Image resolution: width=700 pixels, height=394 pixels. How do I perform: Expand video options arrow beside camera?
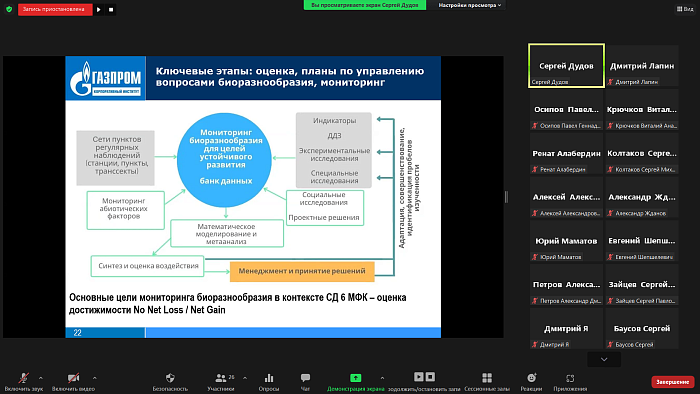click(94, 378)
